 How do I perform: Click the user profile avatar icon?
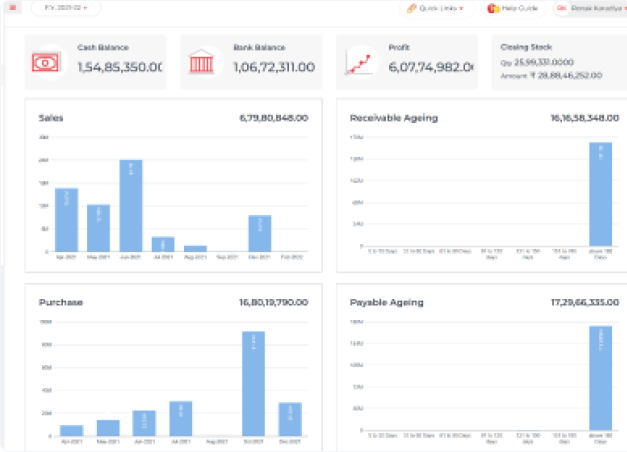562,8
